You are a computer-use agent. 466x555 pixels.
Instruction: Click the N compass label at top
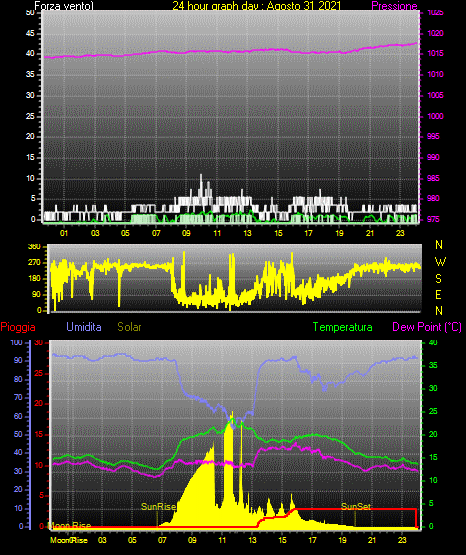tap(439, 245)
